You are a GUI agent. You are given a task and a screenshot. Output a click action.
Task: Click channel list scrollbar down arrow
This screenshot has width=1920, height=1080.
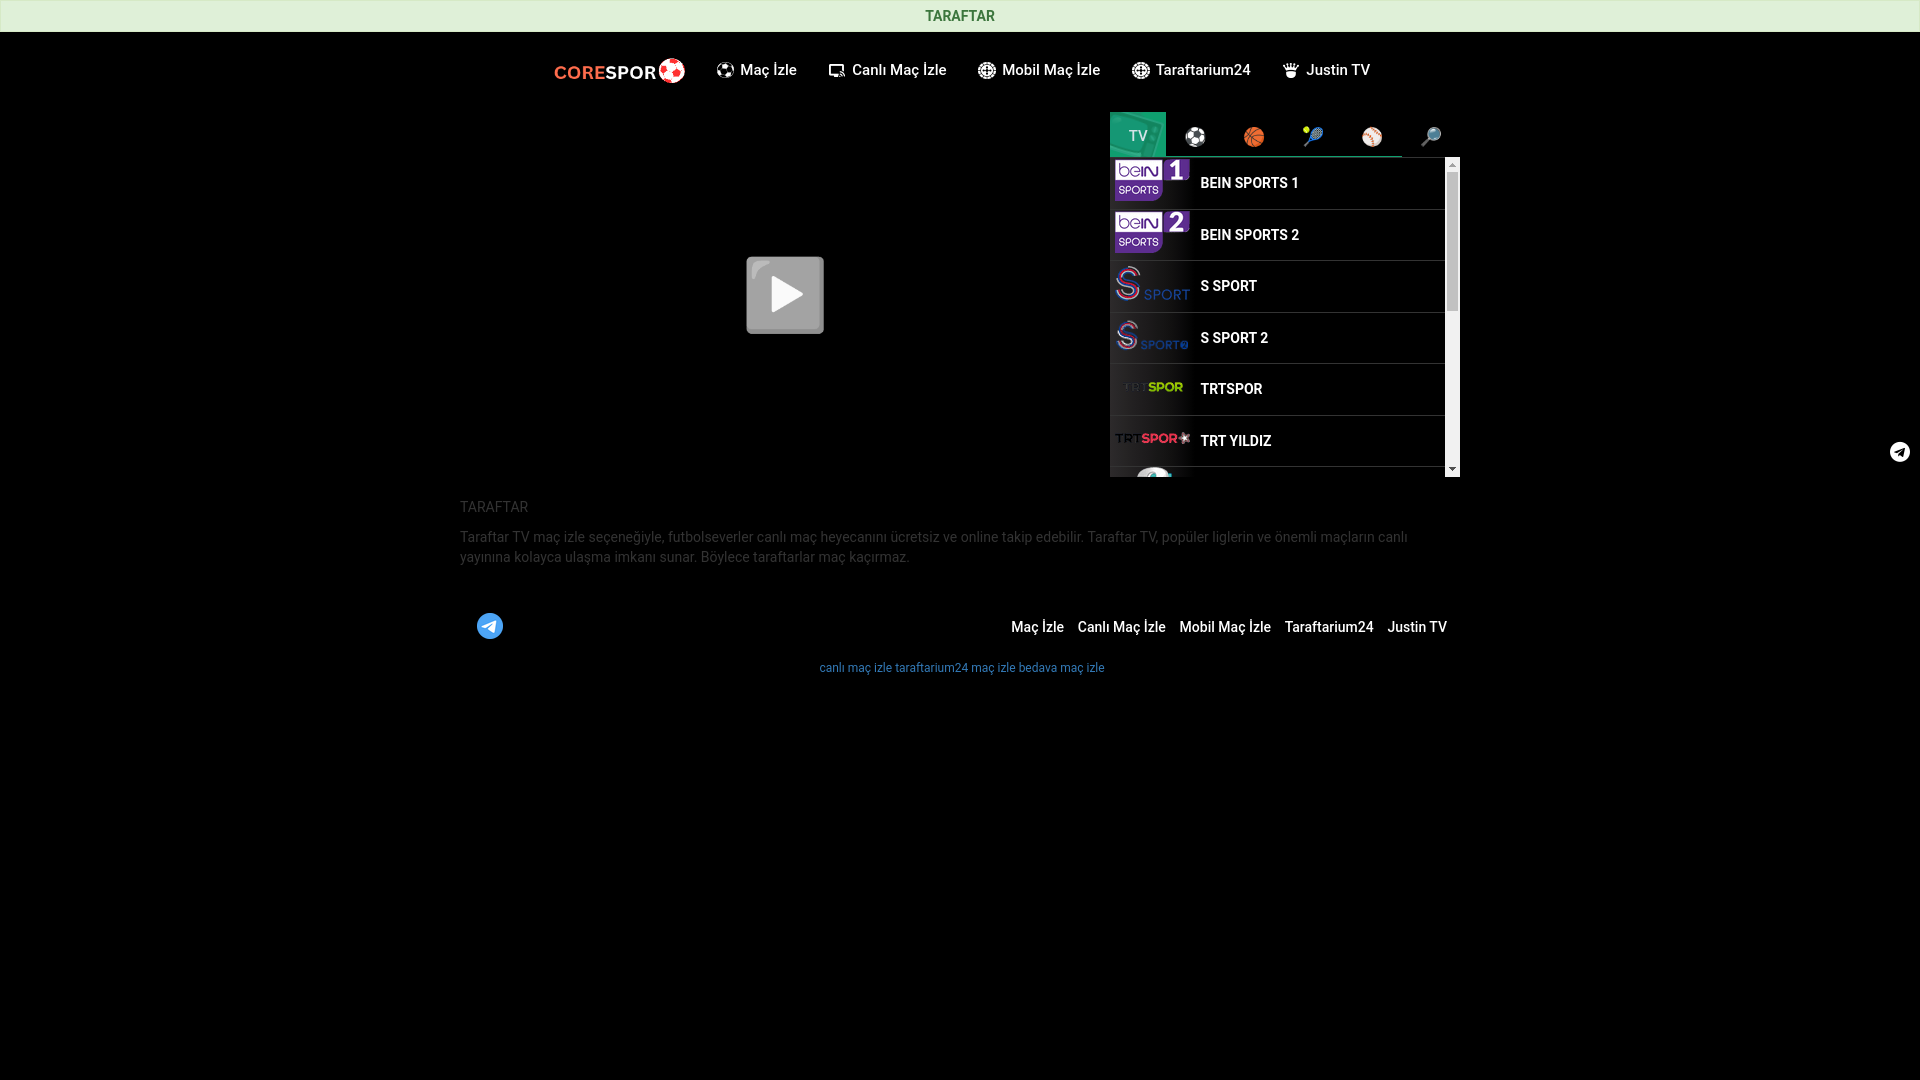tap(1452, 470)
